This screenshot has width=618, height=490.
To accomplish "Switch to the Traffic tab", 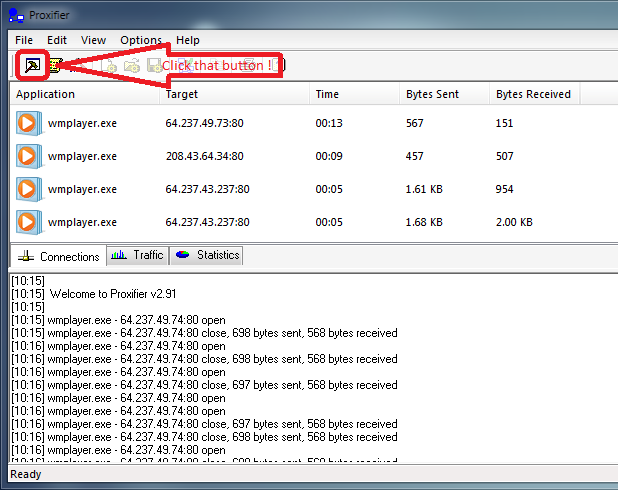I will pos(138,255).
